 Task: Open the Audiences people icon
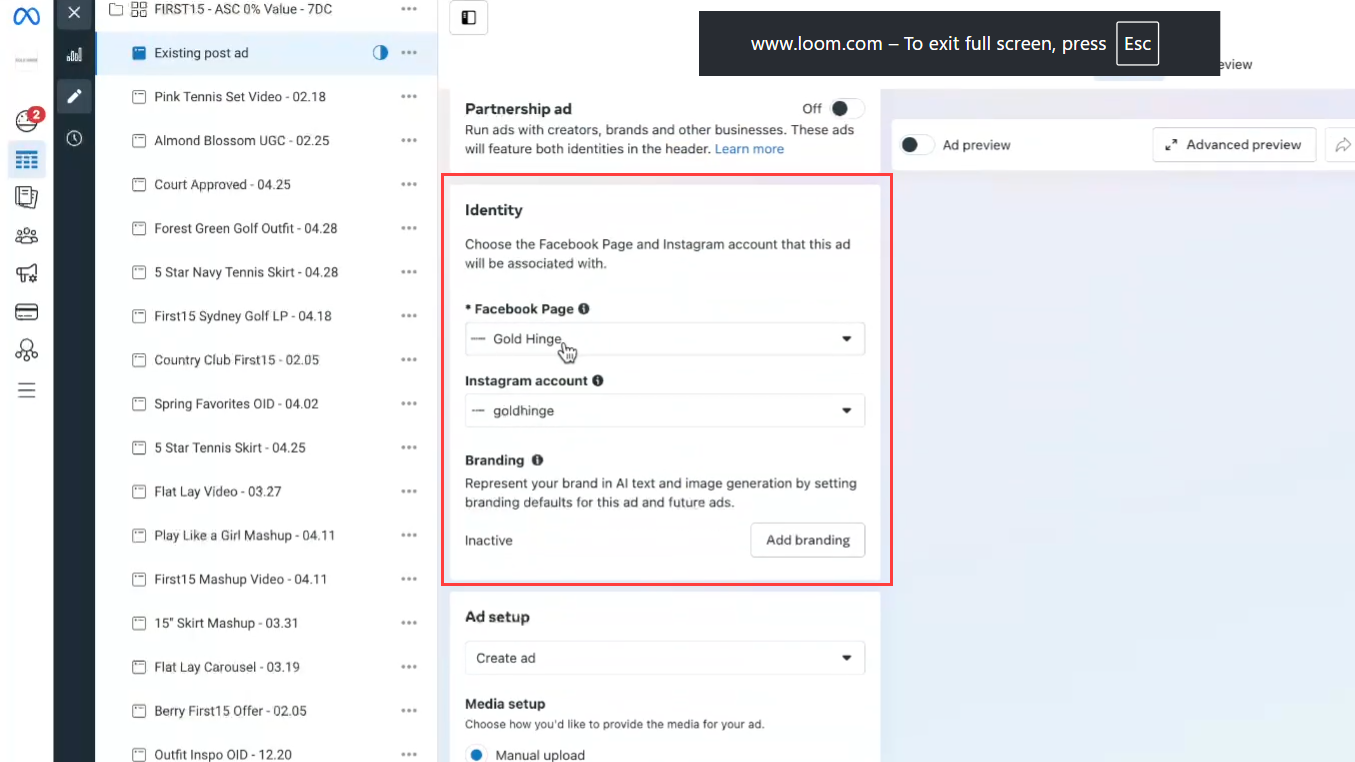coord(27,236)
